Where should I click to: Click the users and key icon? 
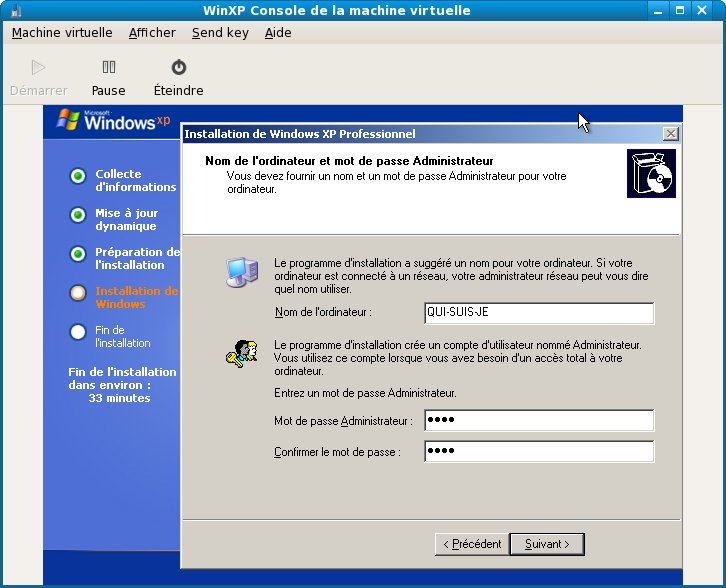point(241,353)
